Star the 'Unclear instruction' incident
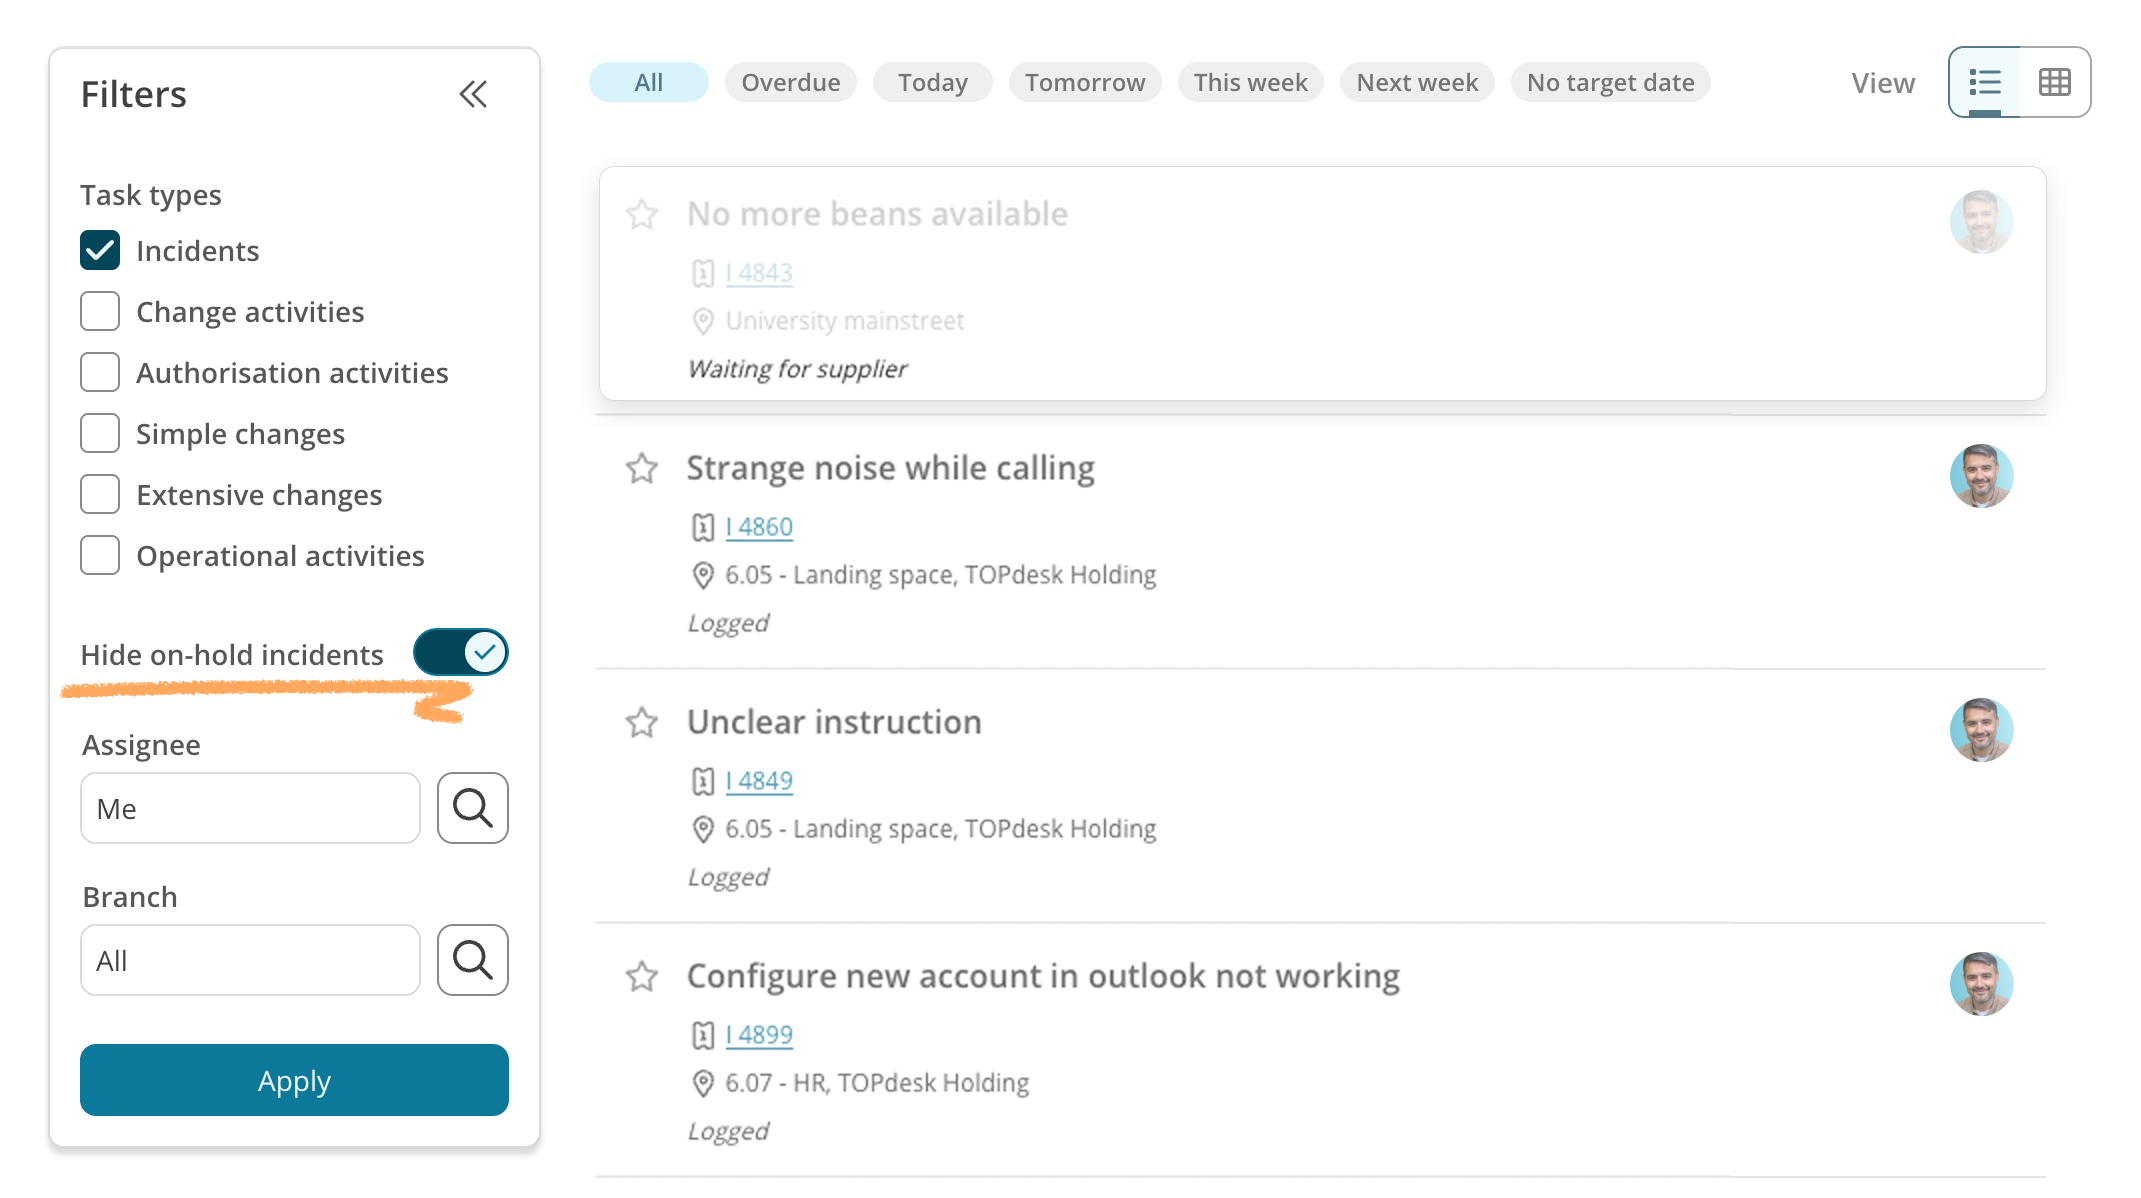Image resolution: width=2141 pixels, height=1198 pixels. click(642, 722)
